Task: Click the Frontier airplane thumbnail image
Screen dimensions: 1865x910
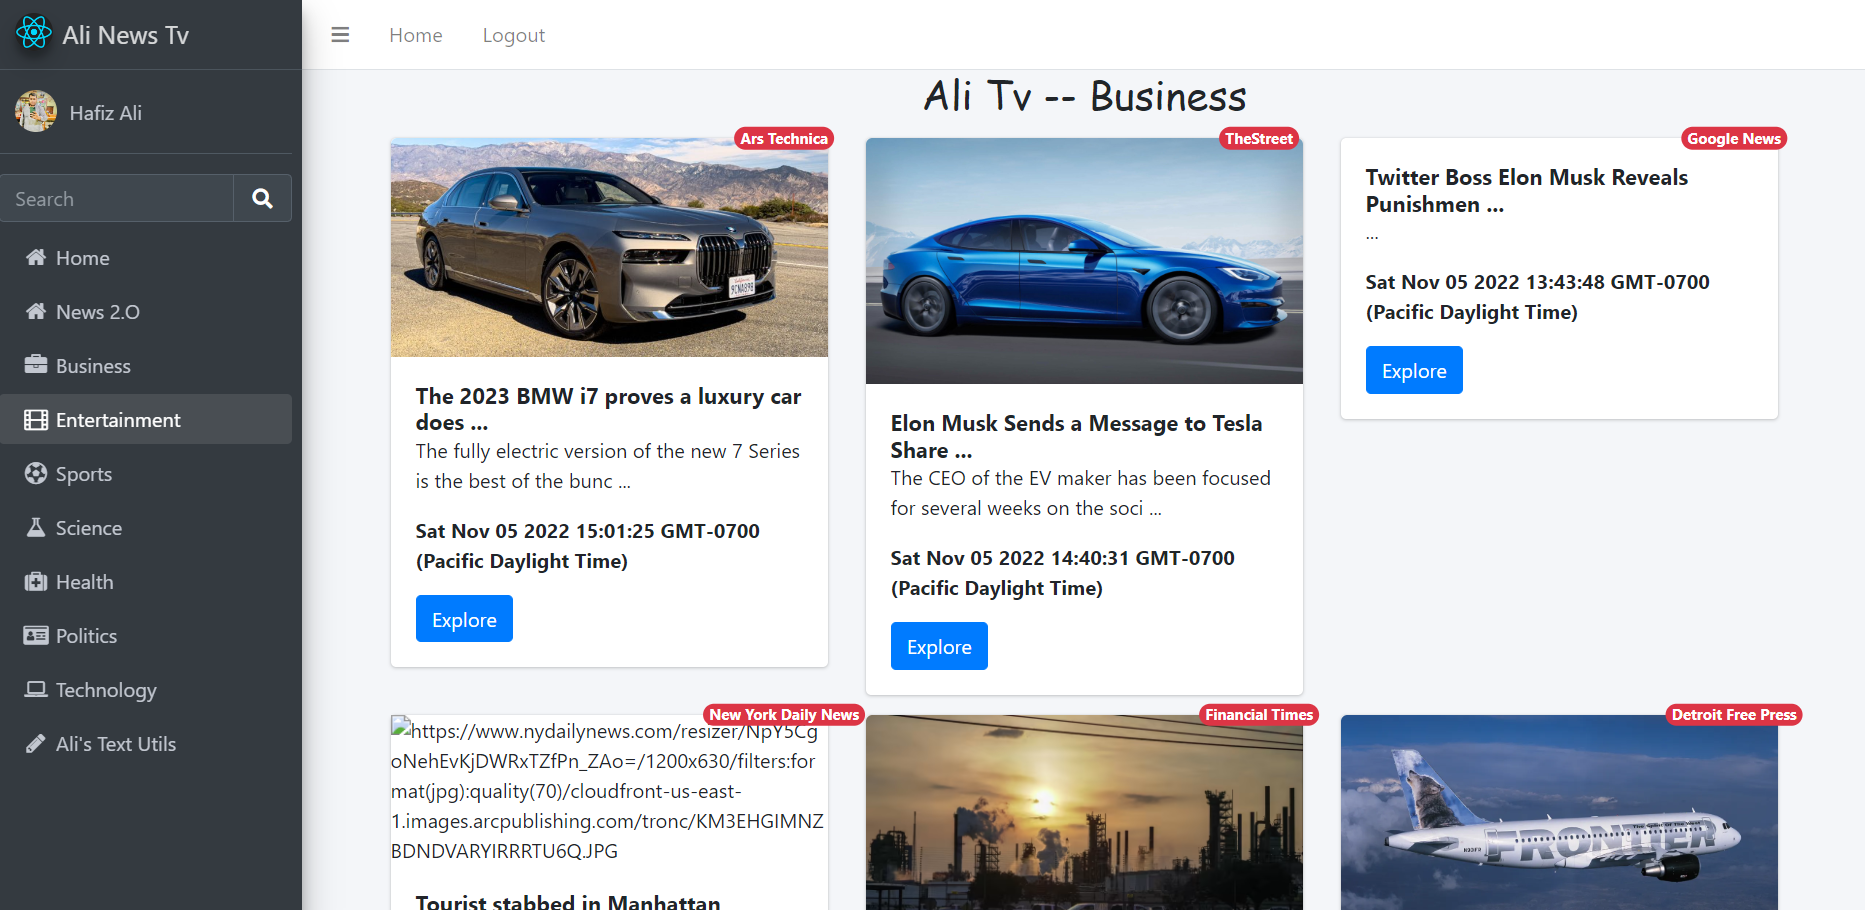Action: 1558,812
